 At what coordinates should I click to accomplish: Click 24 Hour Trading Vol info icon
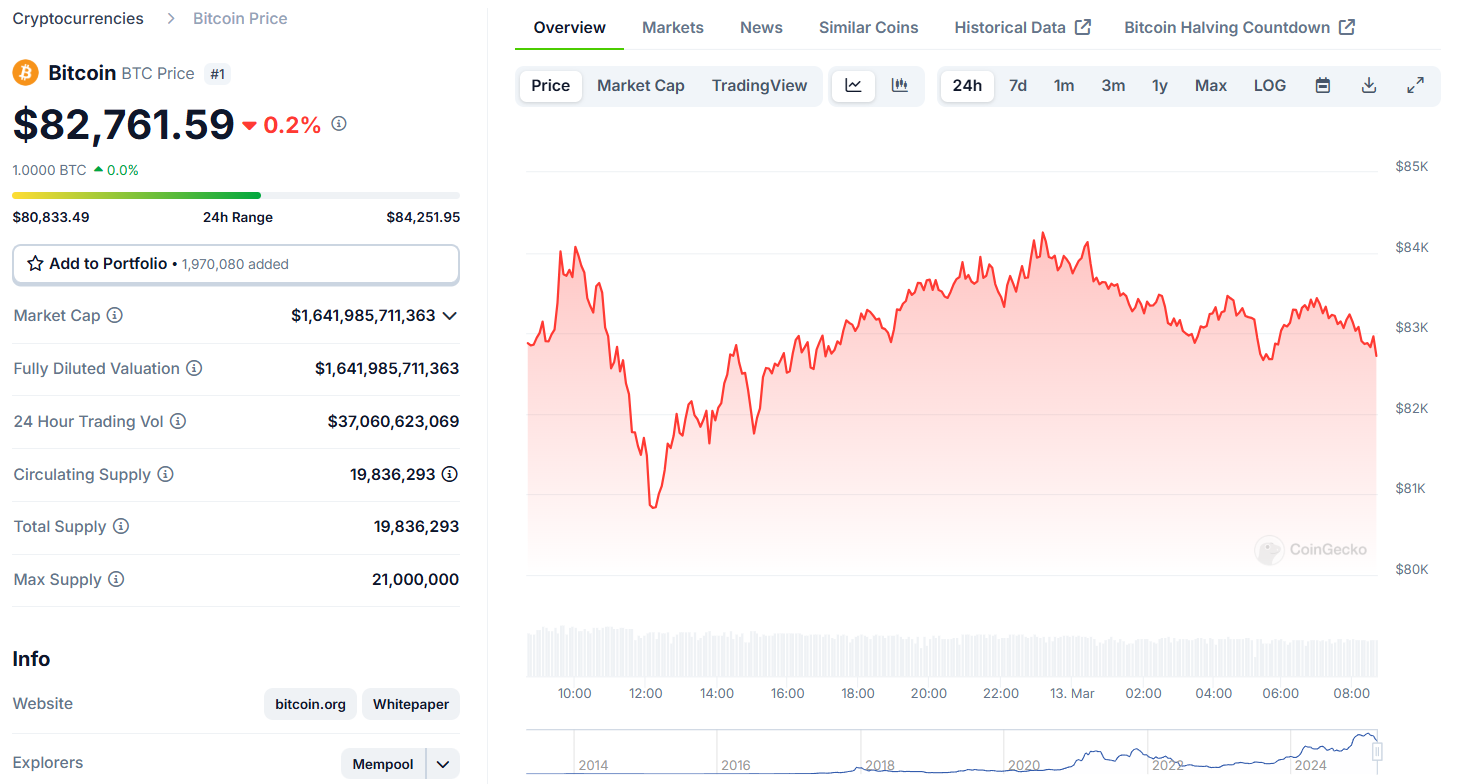pyautogui.click(x=178, y=421)
